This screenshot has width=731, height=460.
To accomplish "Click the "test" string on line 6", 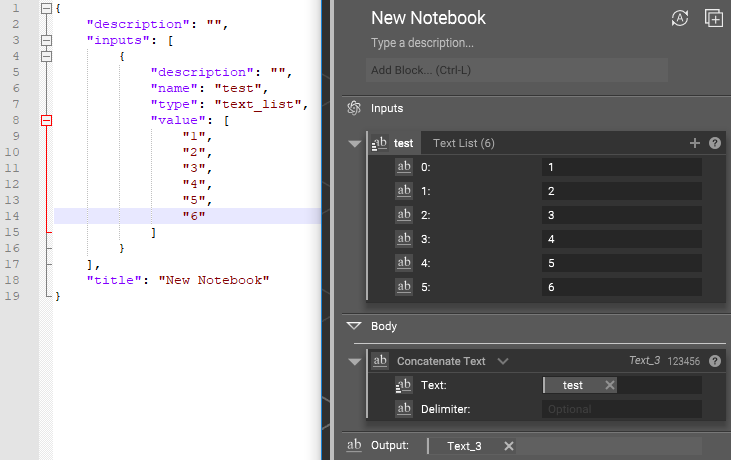I will [238, 88].
